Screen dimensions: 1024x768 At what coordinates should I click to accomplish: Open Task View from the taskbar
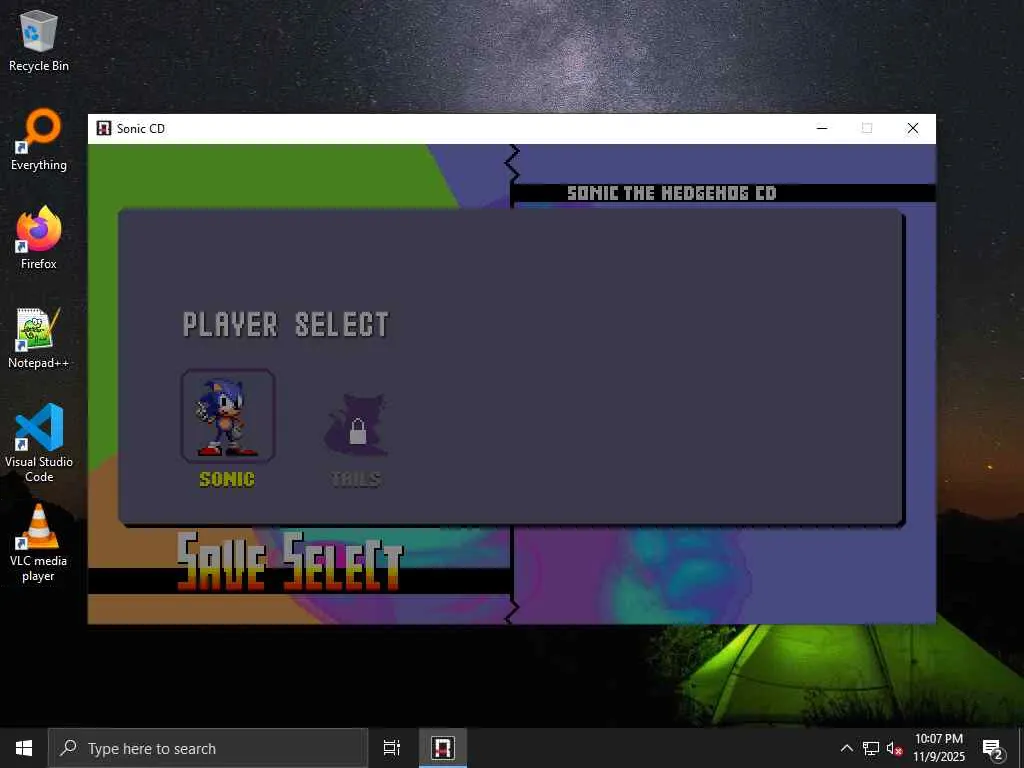click(x=392, y=748)
